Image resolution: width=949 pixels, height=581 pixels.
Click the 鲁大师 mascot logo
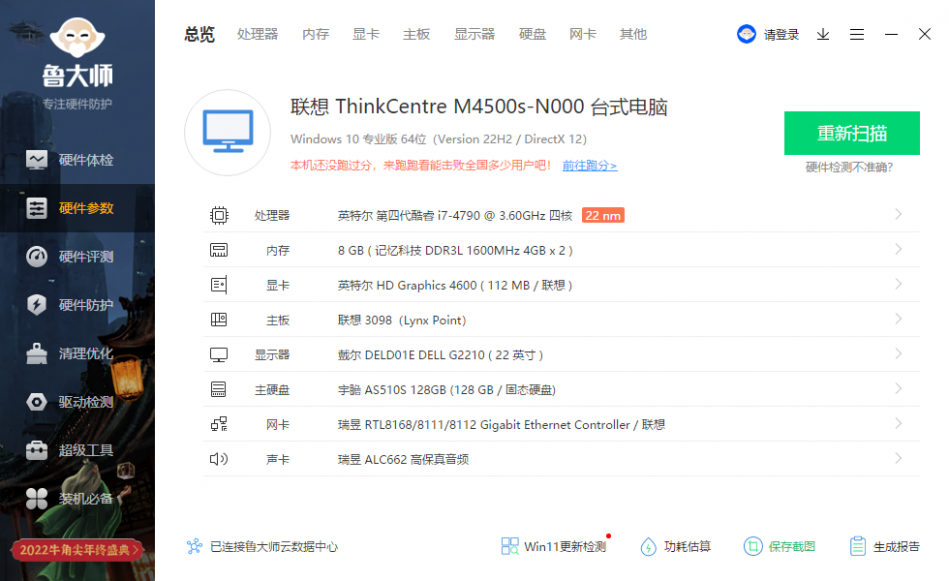[77, 39]
